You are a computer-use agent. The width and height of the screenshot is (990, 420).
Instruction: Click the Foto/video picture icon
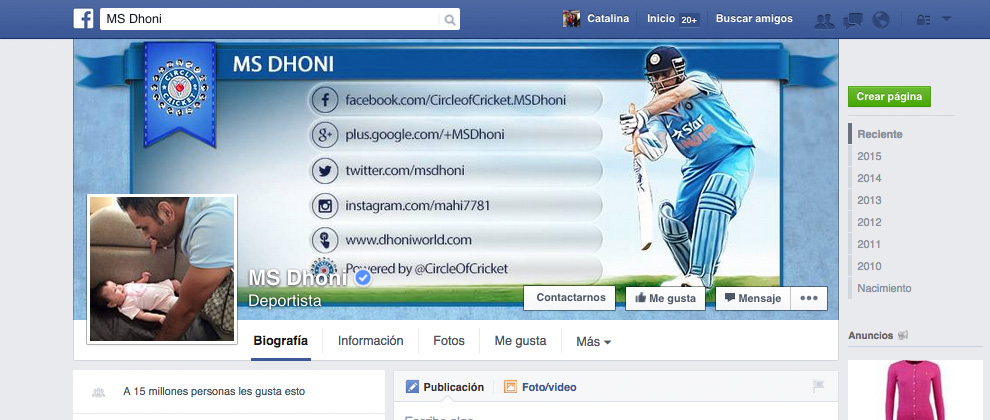(510, 387)
